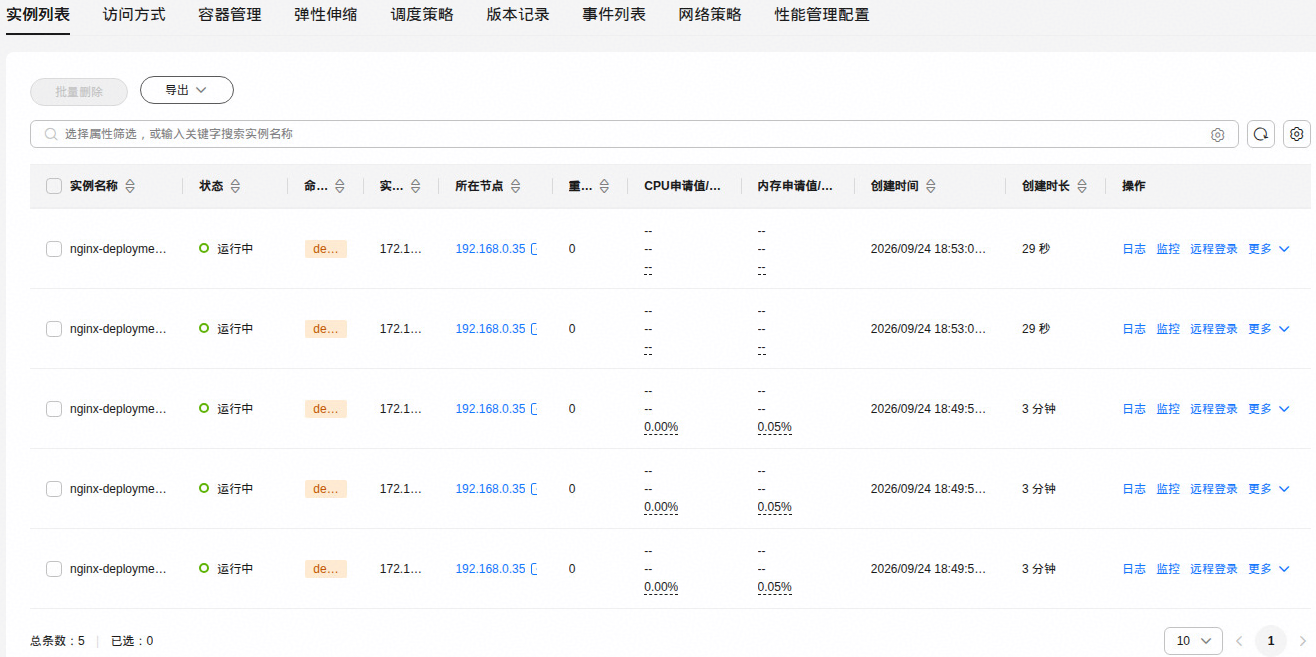Select page number 1 in pagination
1316x657 pixels.
pos(1271,640)
